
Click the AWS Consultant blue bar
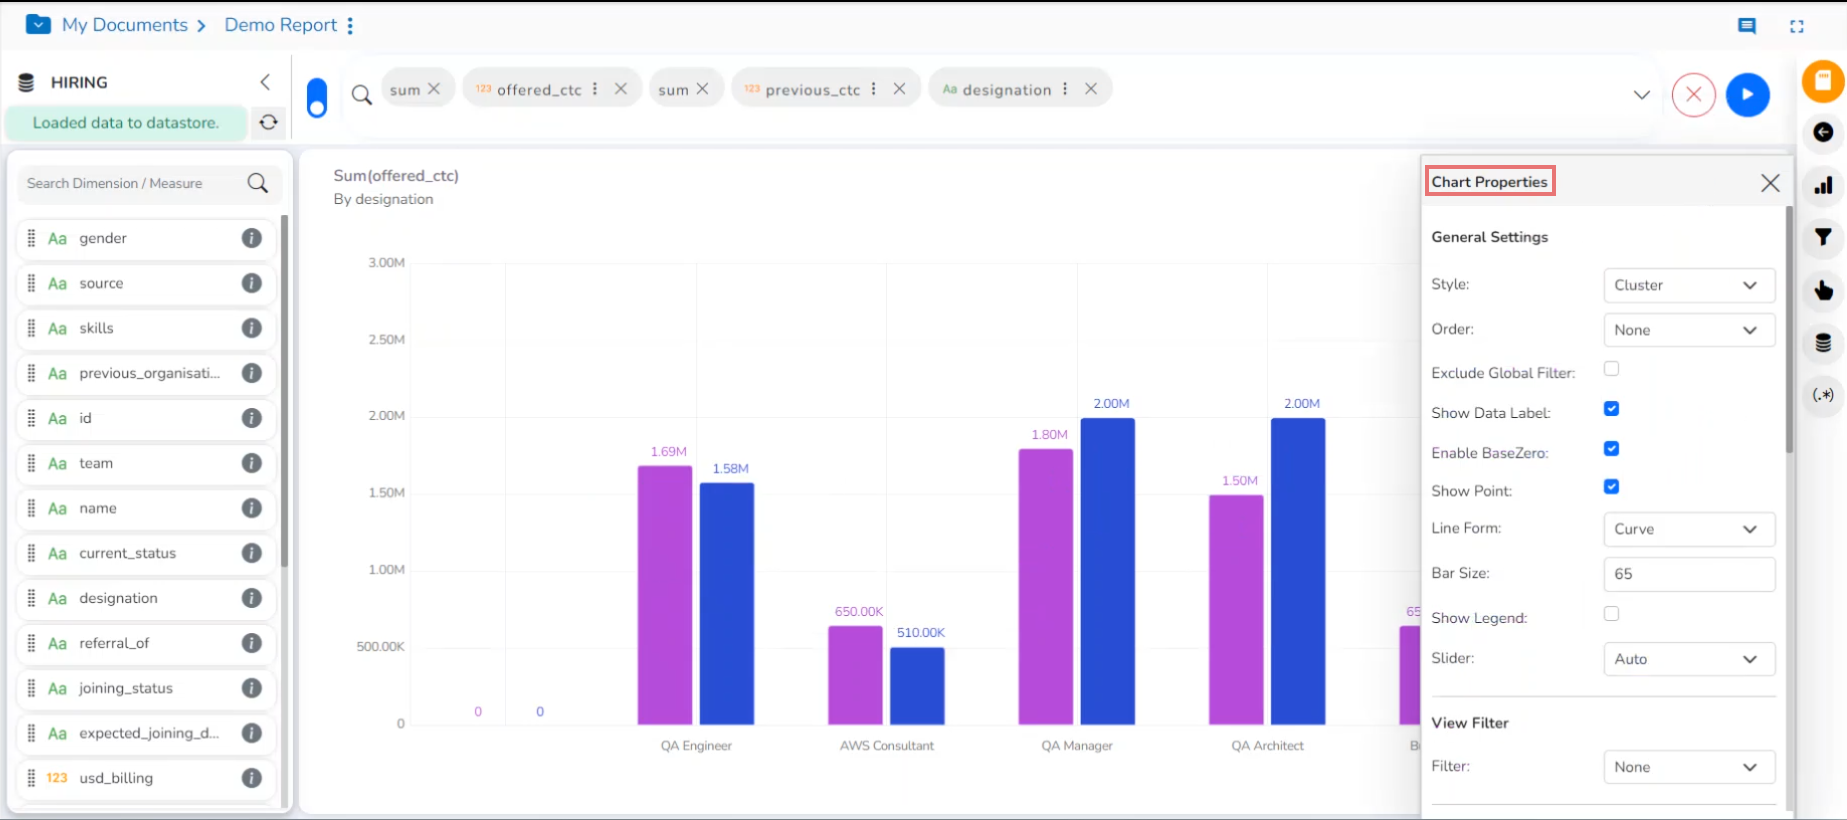coord(917,686)
